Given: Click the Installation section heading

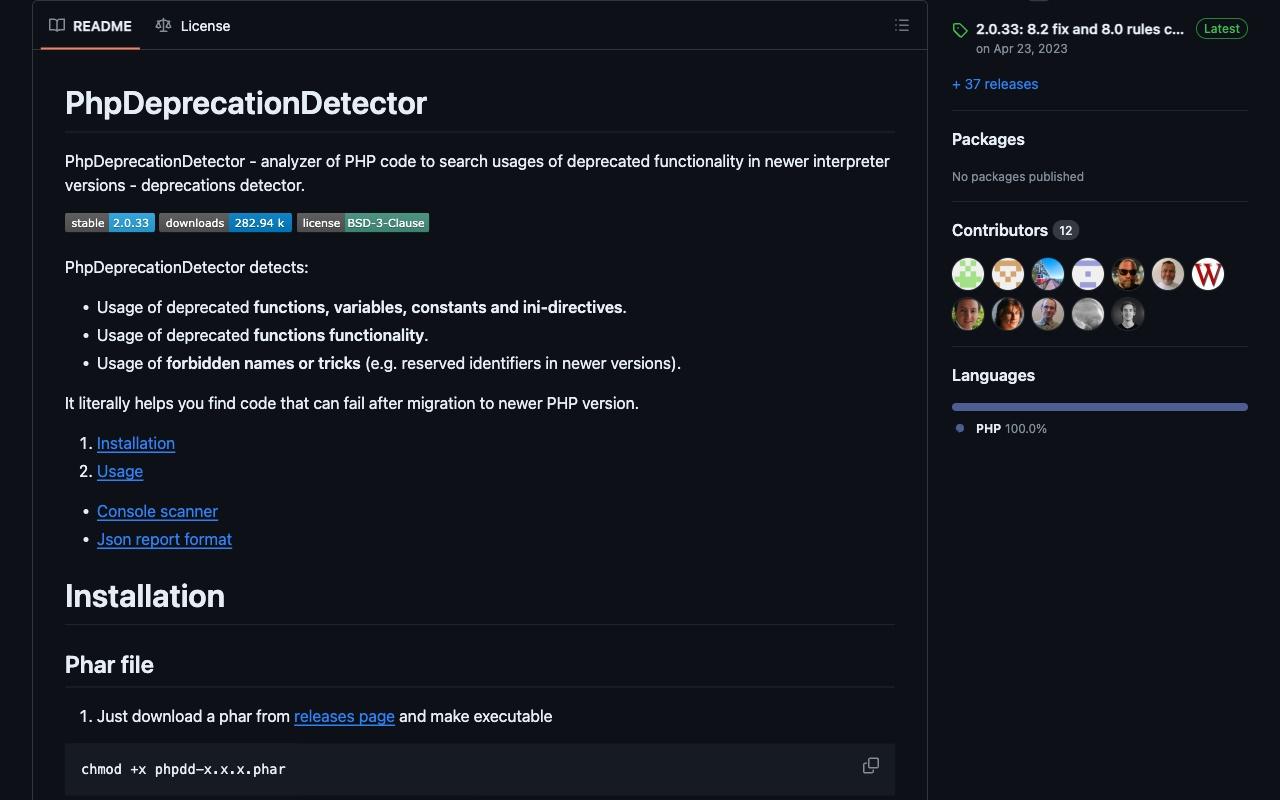Looking at the screenshot, I should pos(145,596).
